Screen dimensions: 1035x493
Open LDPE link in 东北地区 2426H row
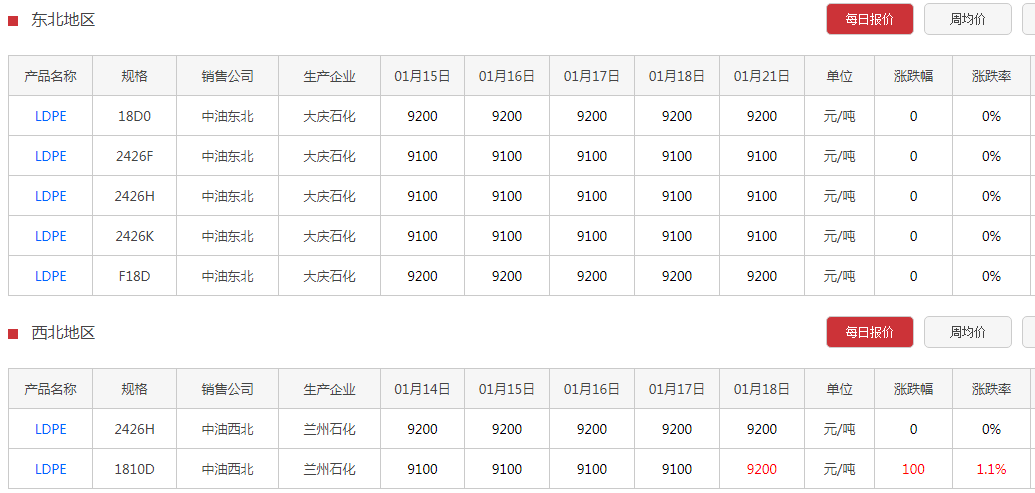[51, 196]
